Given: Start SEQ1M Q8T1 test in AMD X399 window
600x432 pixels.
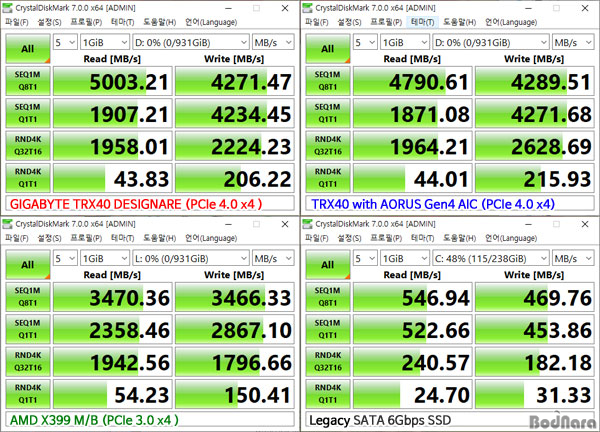Looking at the screenshot, I should pos(28,297).
